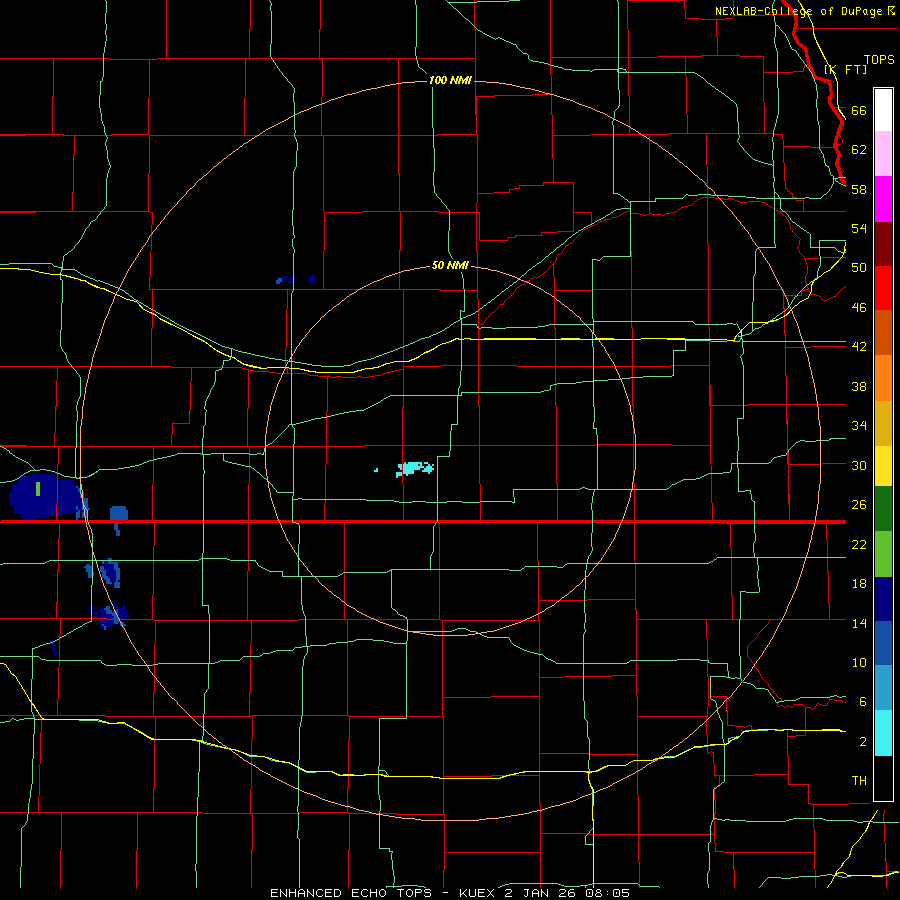
Task: Click the '14' scale value
Action: point(859,623)
